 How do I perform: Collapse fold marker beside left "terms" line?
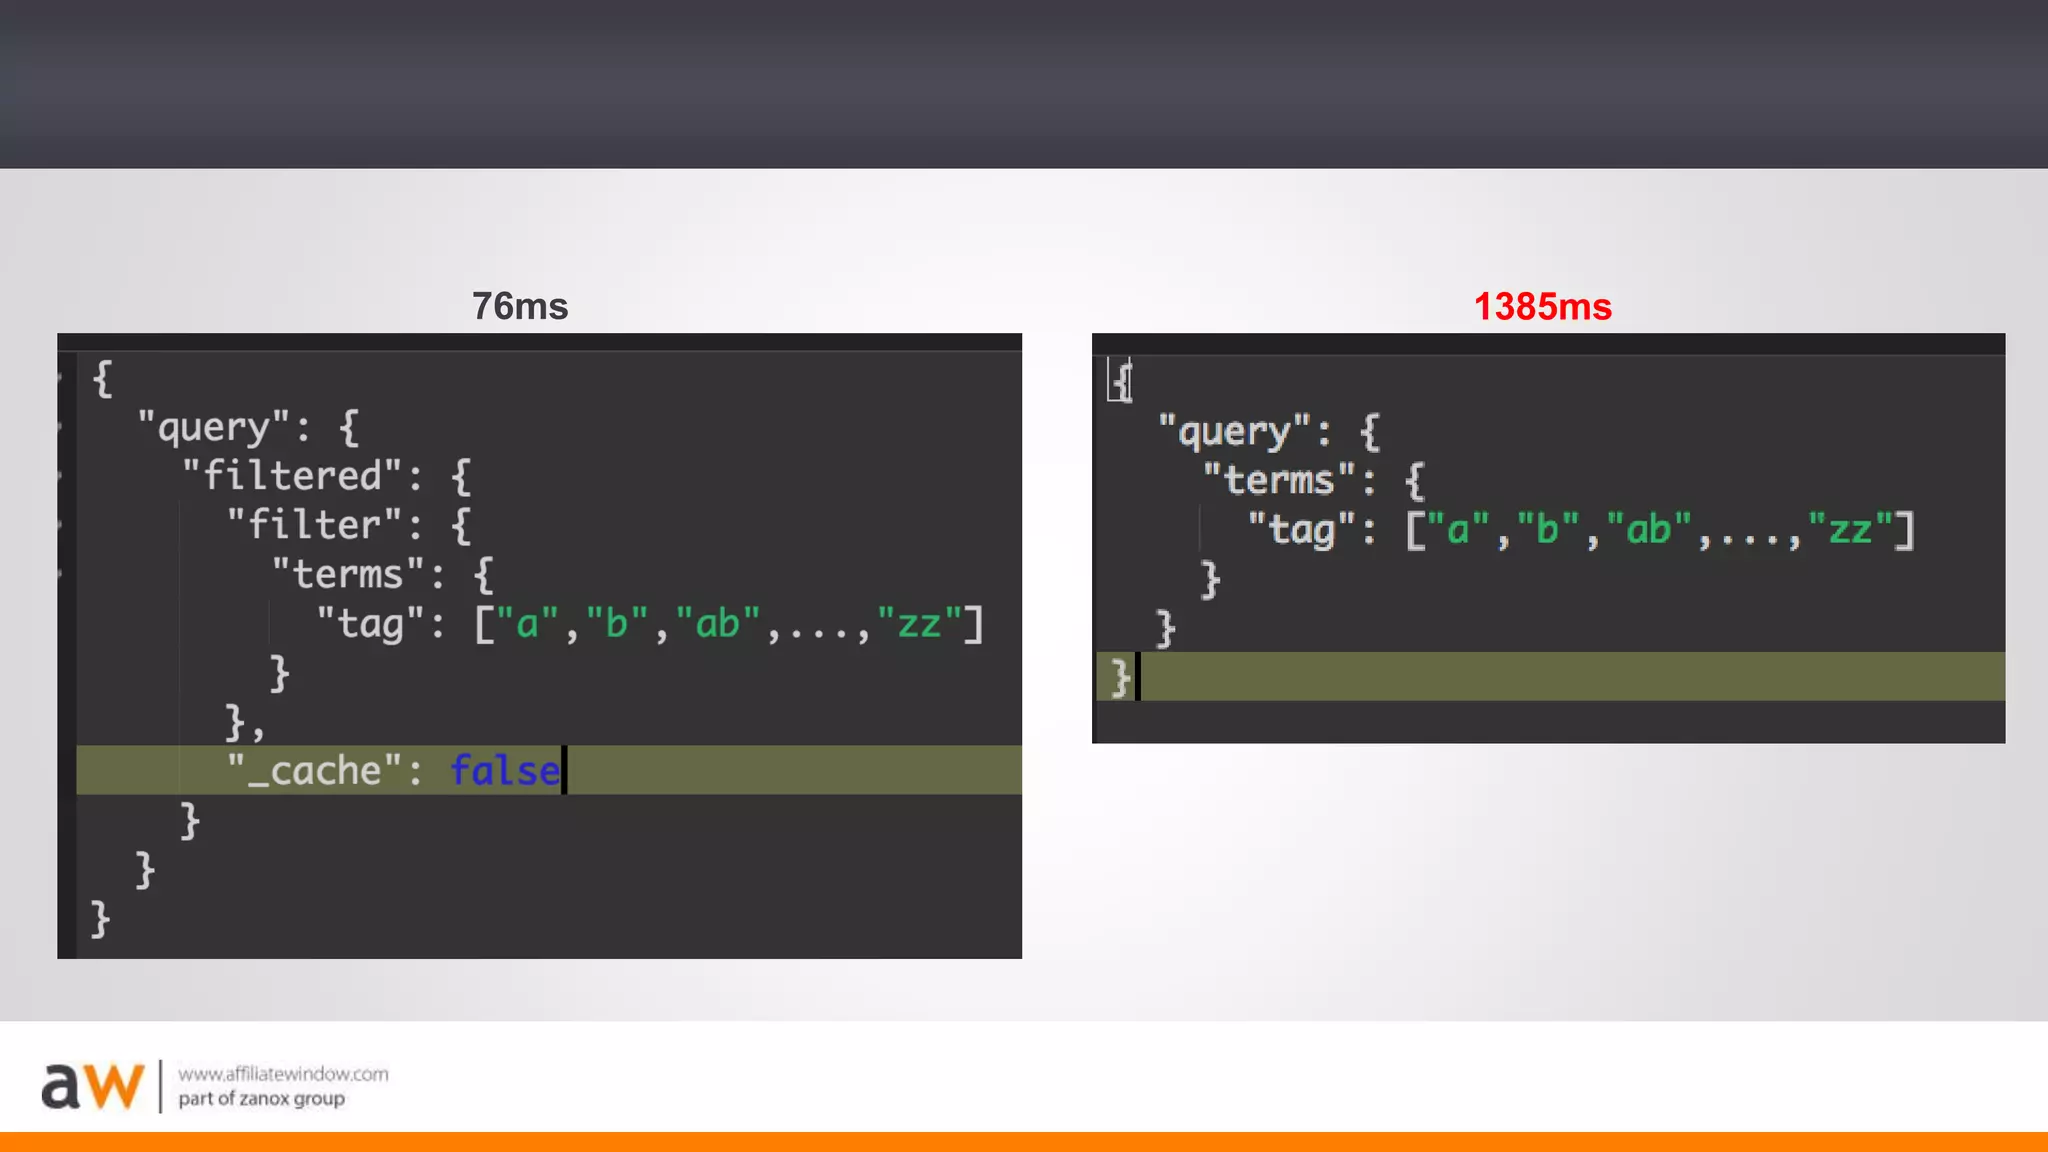coord(61,574)
